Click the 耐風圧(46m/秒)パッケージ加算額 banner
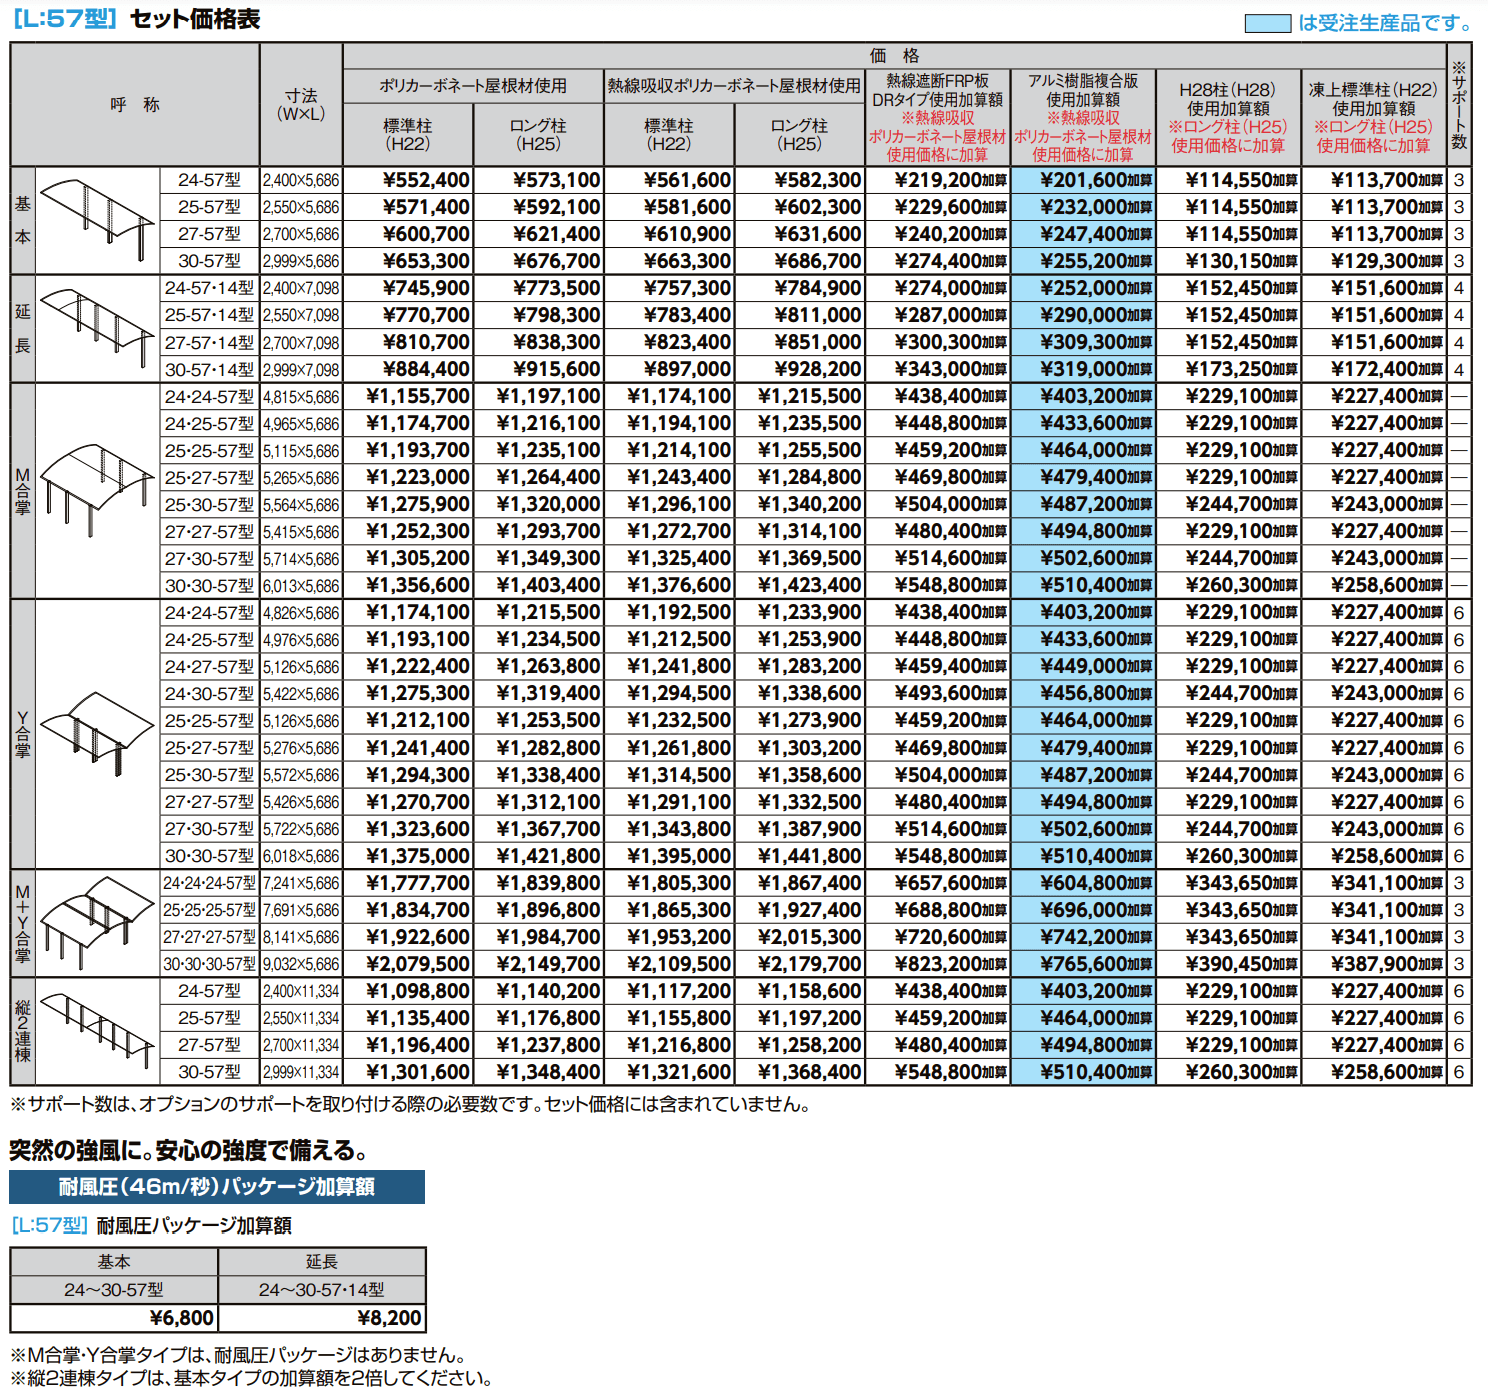 click(217, 1187)
